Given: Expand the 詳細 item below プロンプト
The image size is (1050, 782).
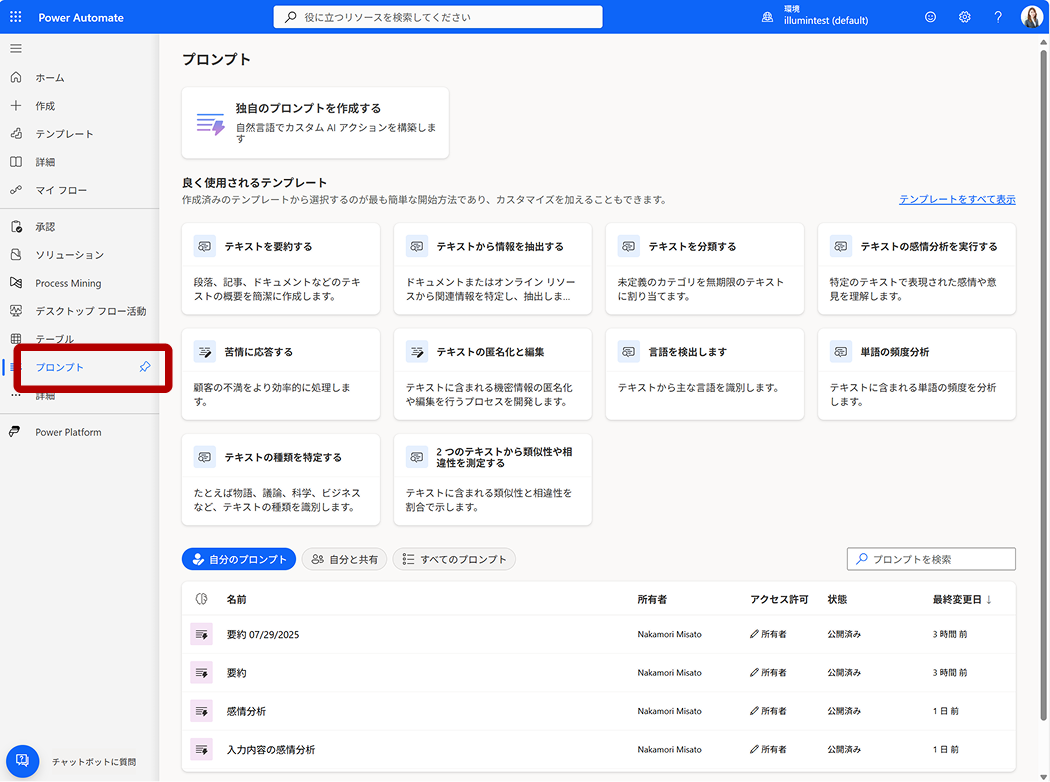Looking at the screenshot, I should 45,396.
